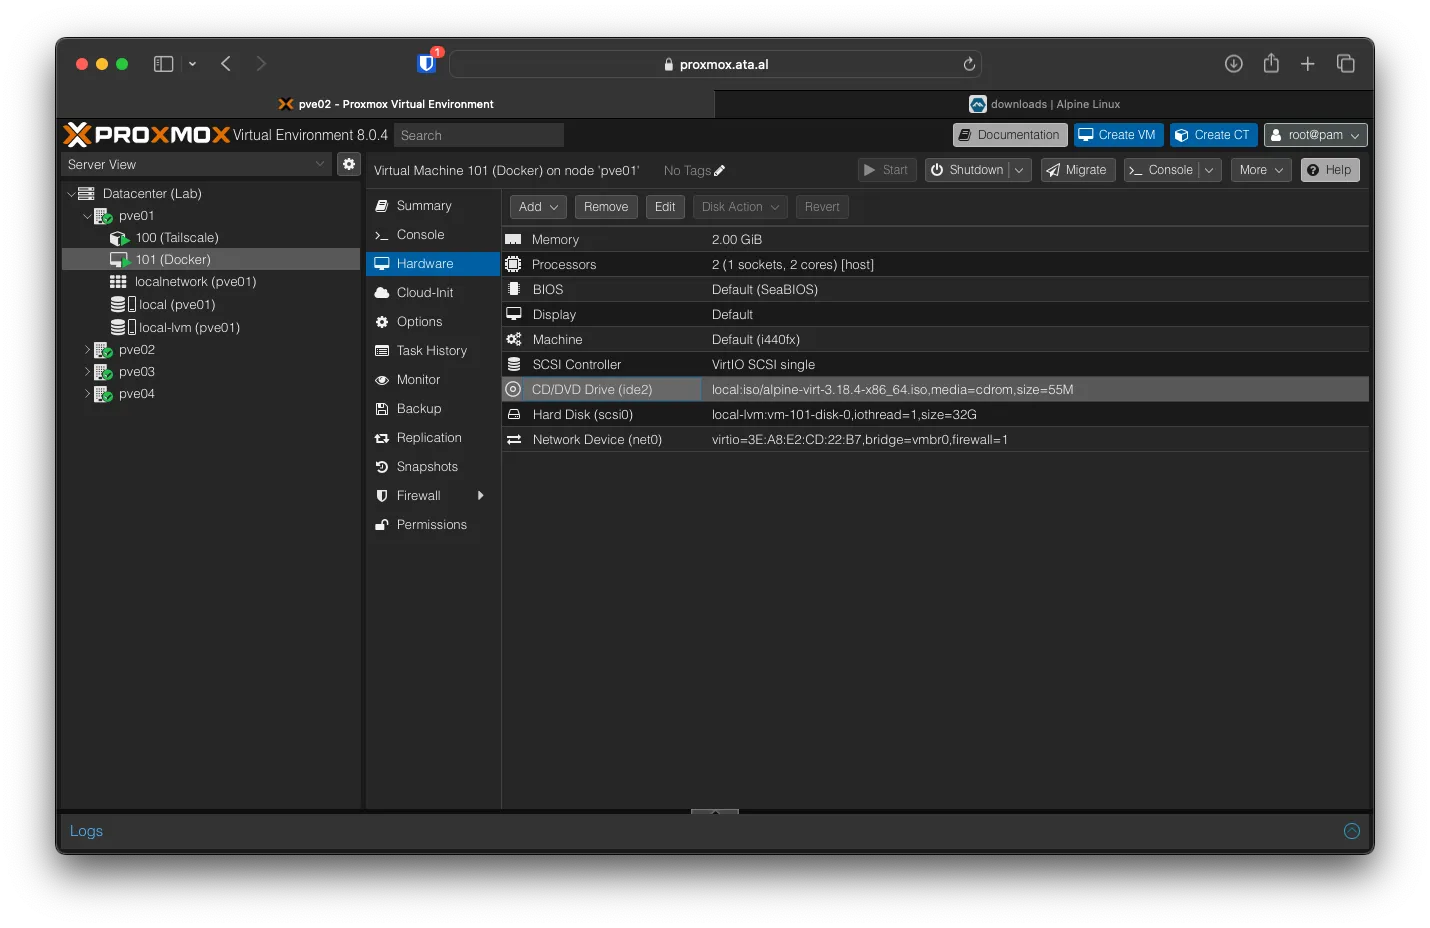Open the Replication tab
The height and width of the screenshot is (928, 1430).
433,438
